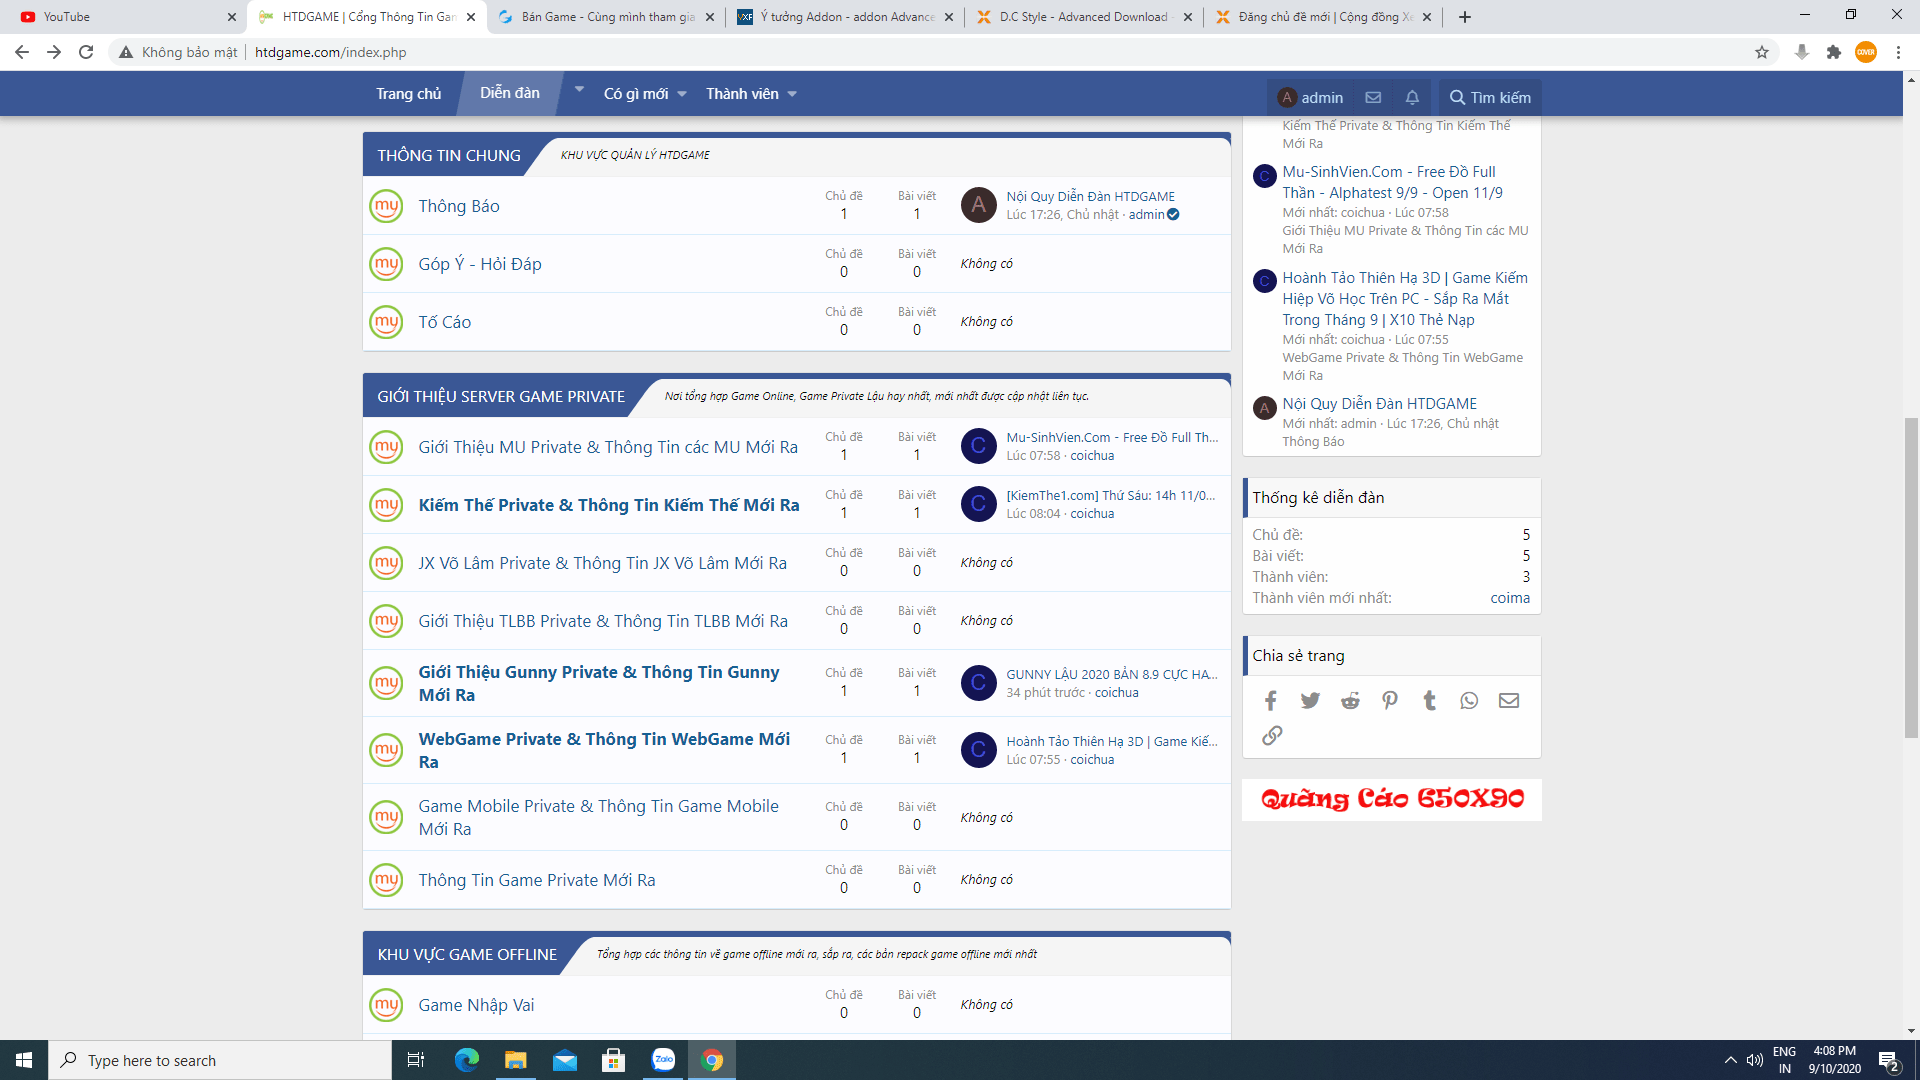Switch to the Bán Game browser tab
Image resolution: width=1920 pixels, height=1080 pixels.
click(x=606, y=17)
